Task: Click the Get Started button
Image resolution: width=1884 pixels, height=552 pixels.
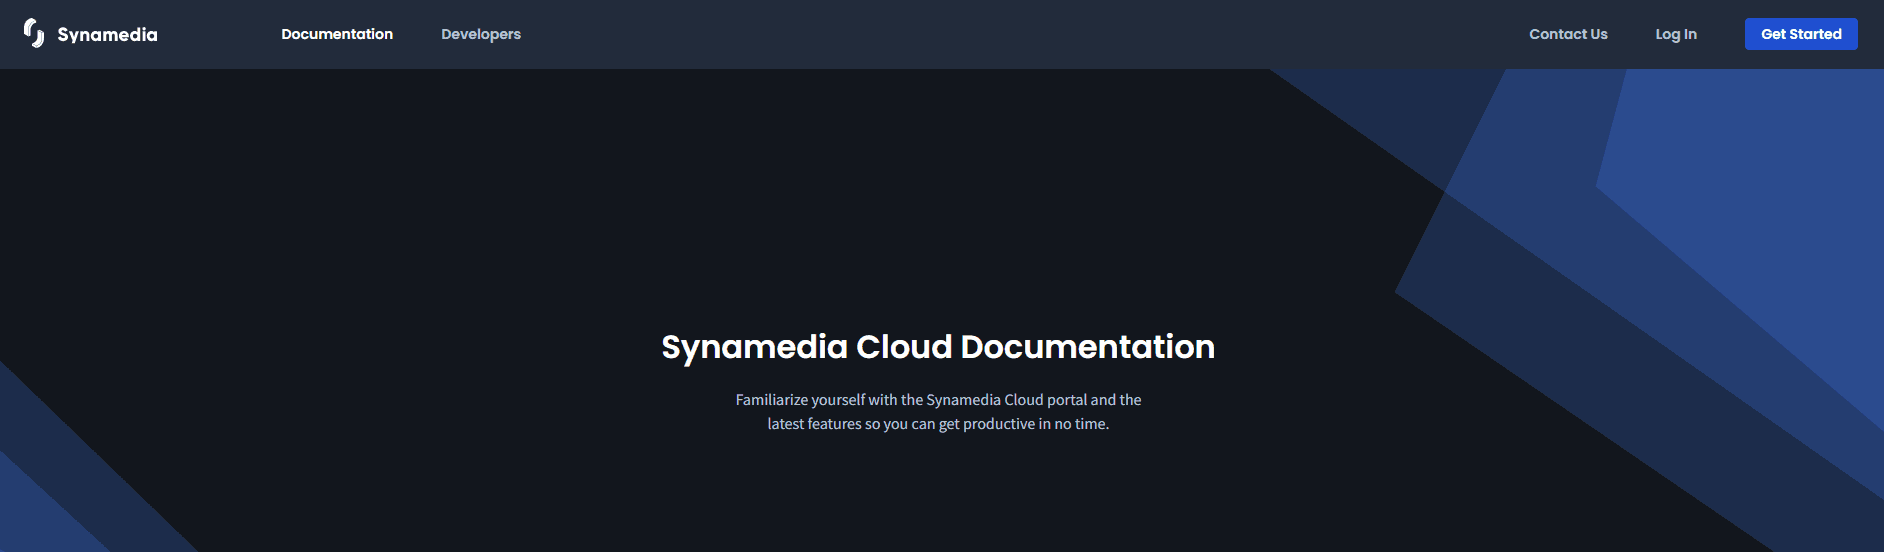Action: pos(1801,34)
